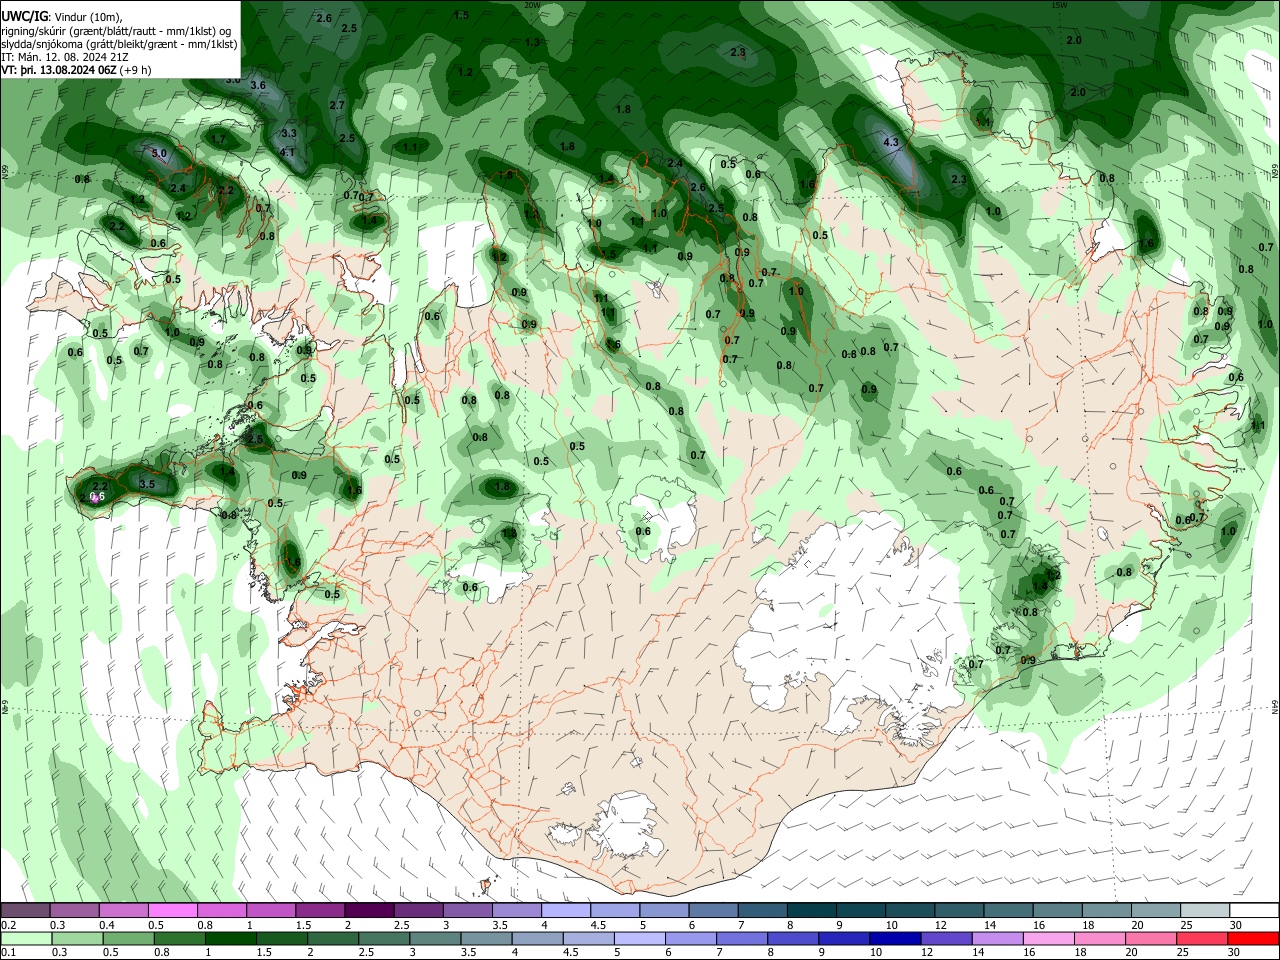Click the '4.3' precipitation value on the map
The height and width of the screenshot is (960, 1280).
tap(892, 143)
